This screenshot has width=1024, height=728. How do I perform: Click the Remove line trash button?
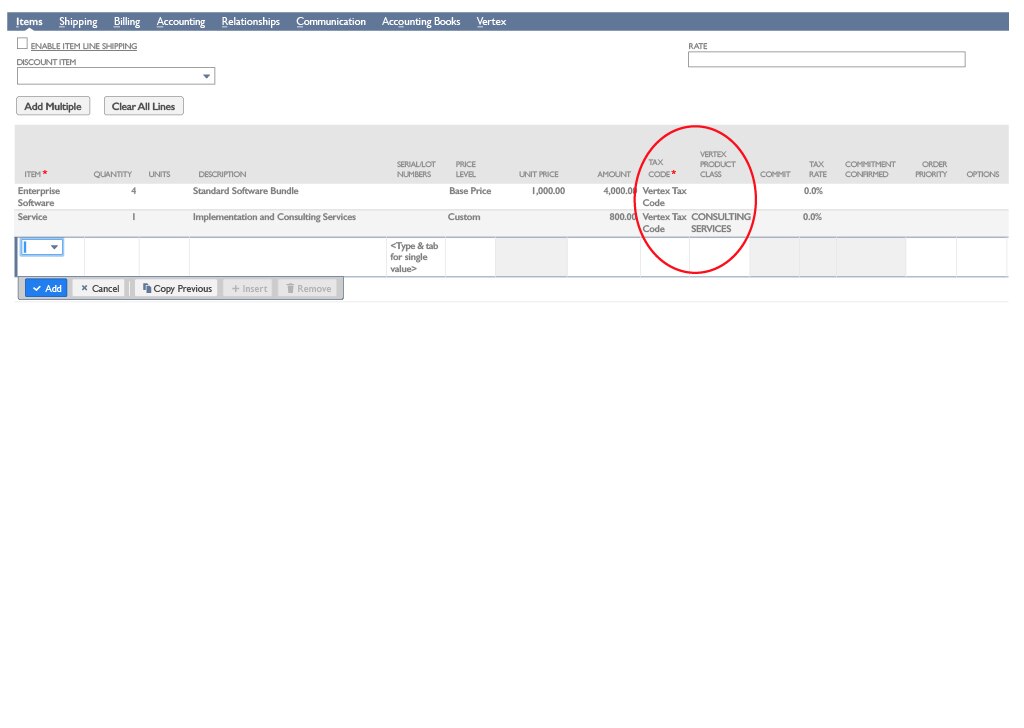pos(308,288)
